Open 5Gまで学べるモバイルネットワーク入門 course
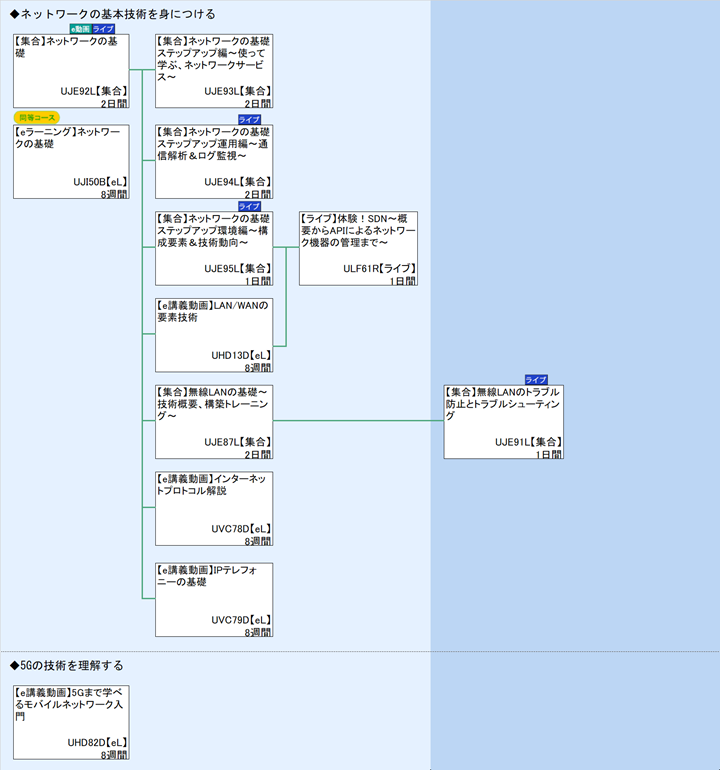This screenshot has width=720, height=770. click(x=71, y=722)
